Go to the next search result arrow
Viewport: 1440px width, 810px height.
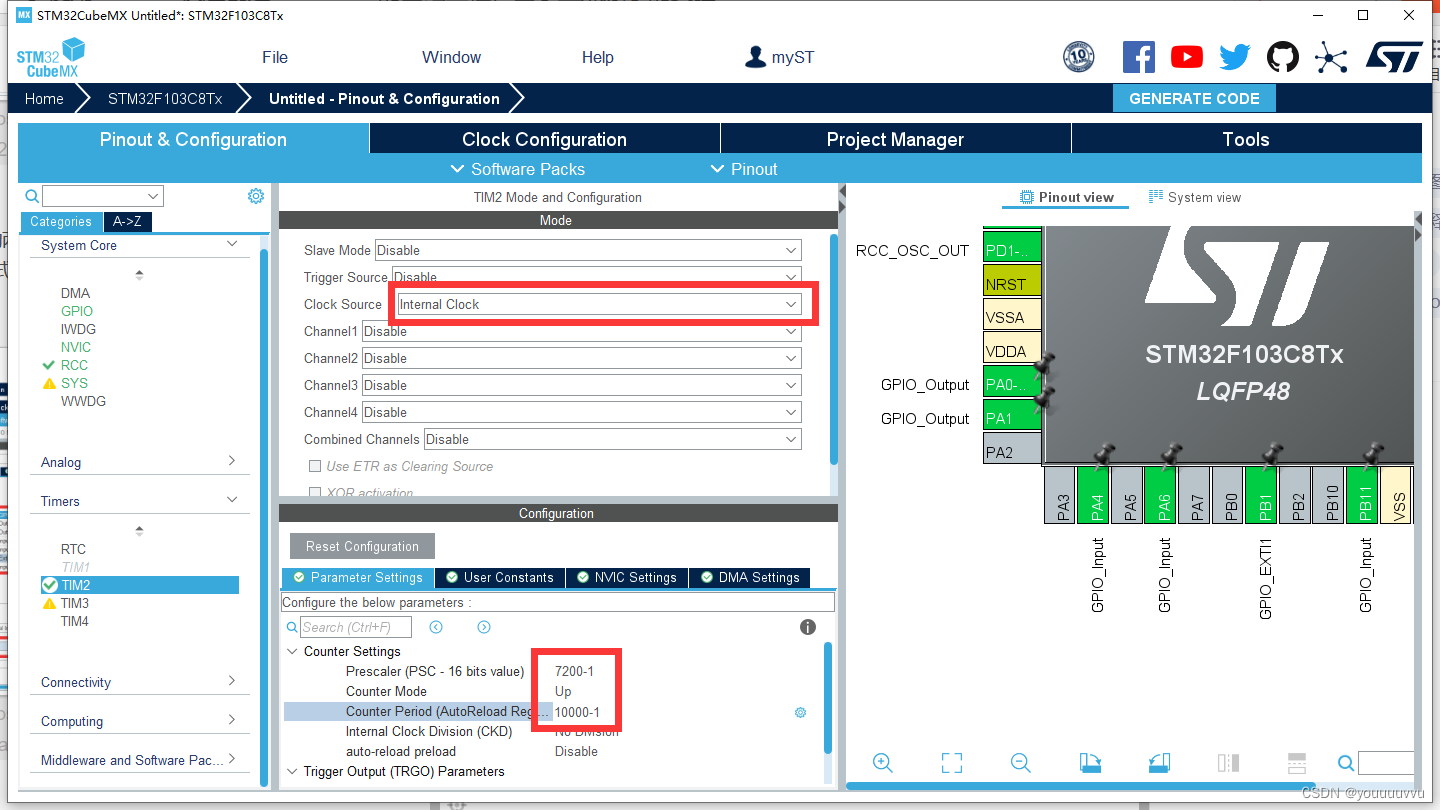click(484, 627)
